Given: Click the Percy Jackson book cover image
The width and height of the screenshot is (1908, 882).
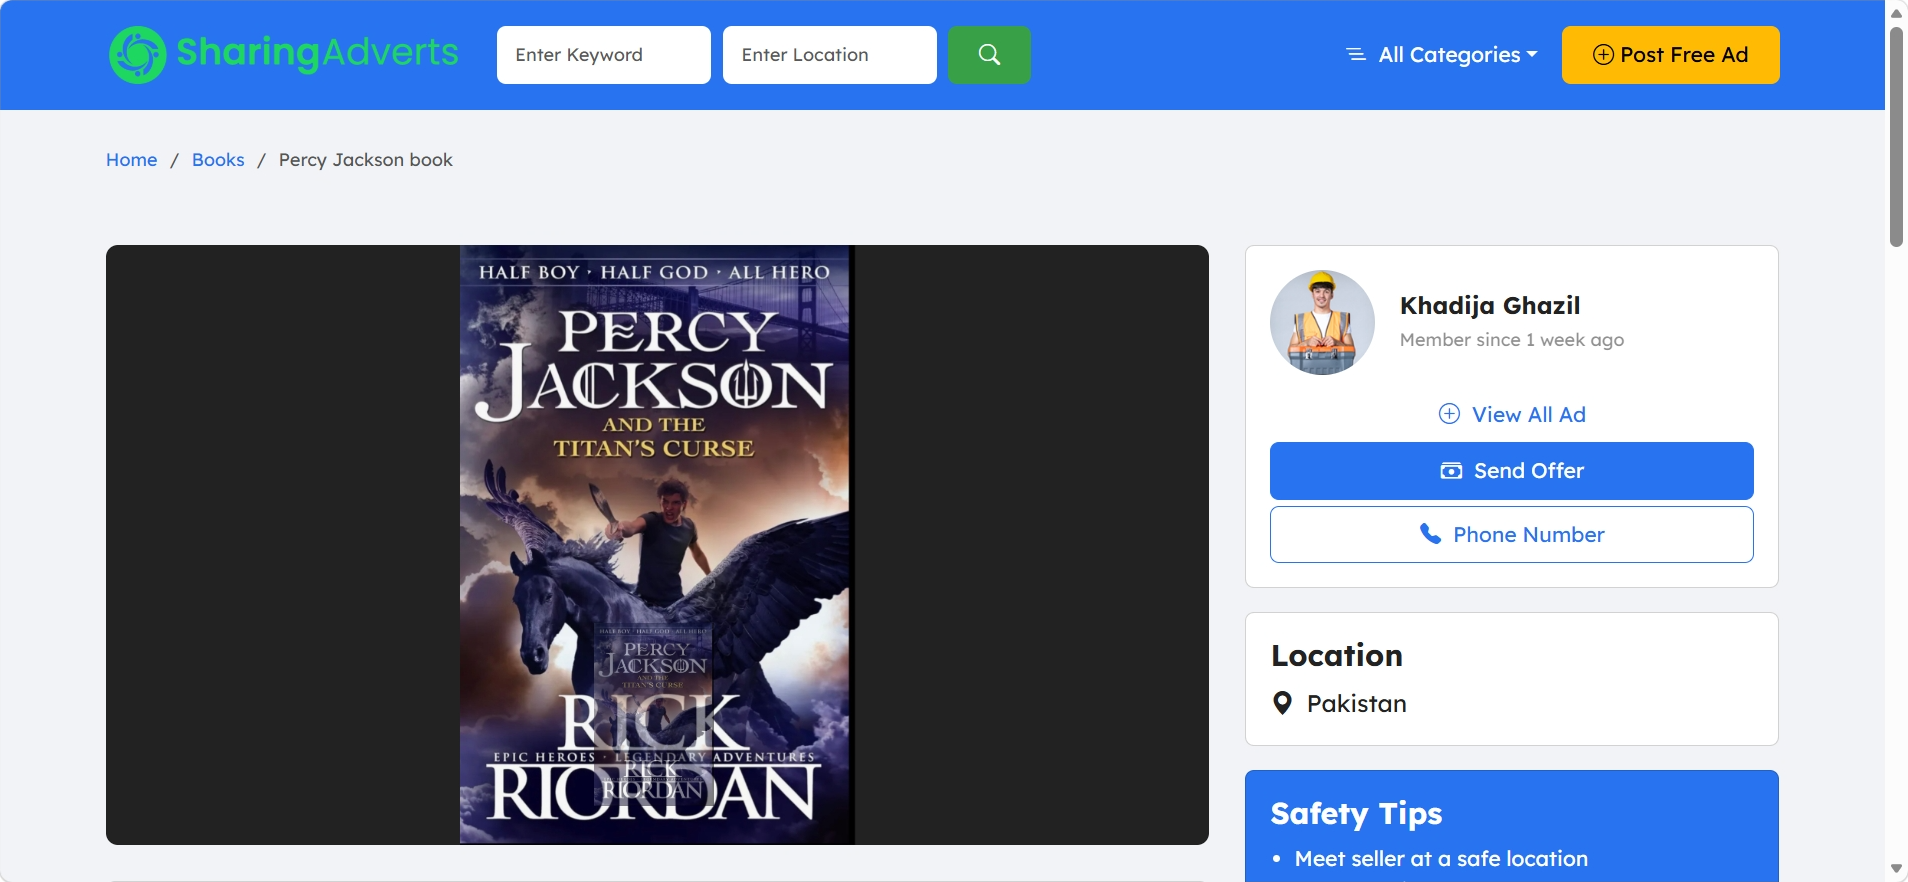Looking at the screenshot, I should pyautogui.click(x=657, y=545).
